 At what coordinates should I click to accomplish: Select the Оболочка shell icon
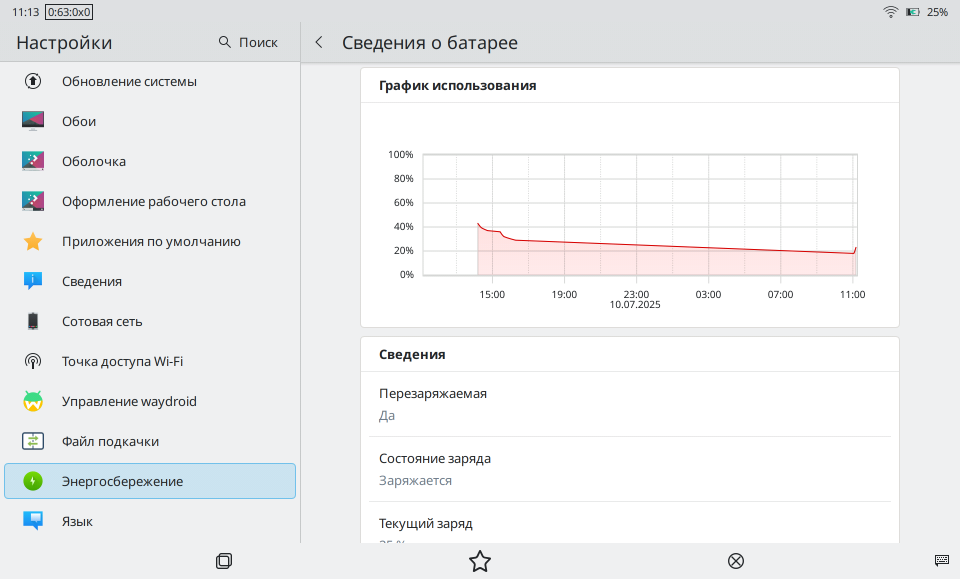coord(33,161)
